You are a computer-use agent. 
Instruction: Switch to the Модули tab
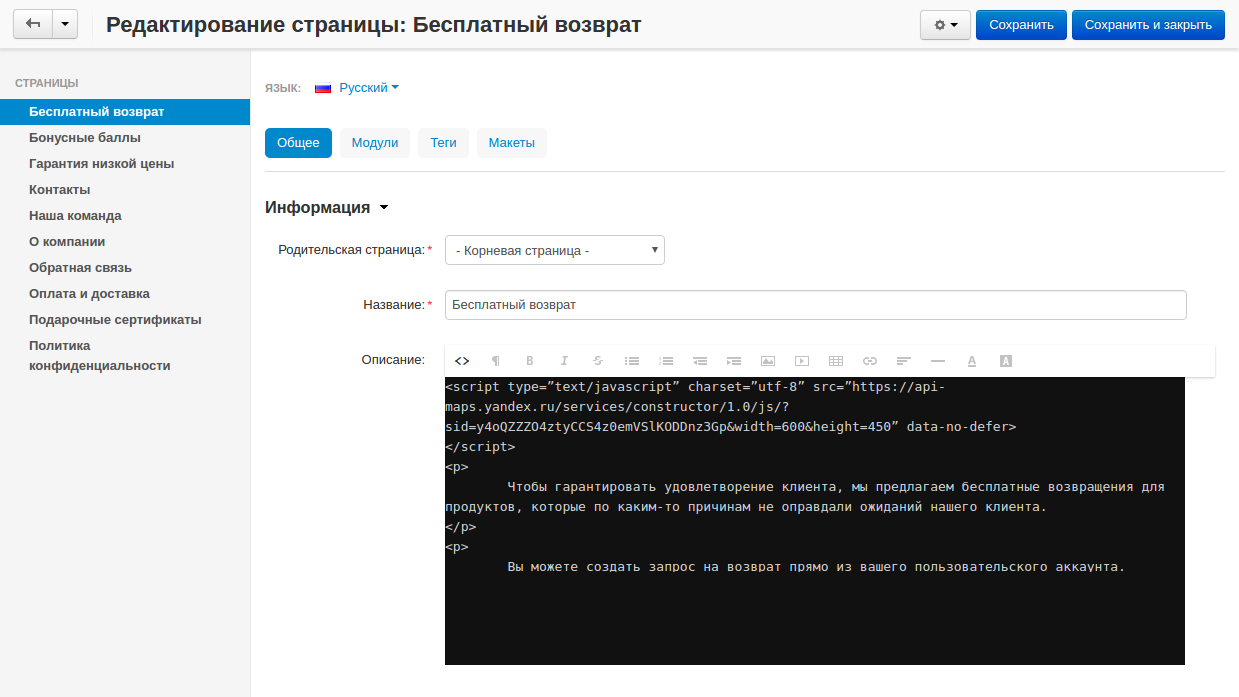[374, 142]
